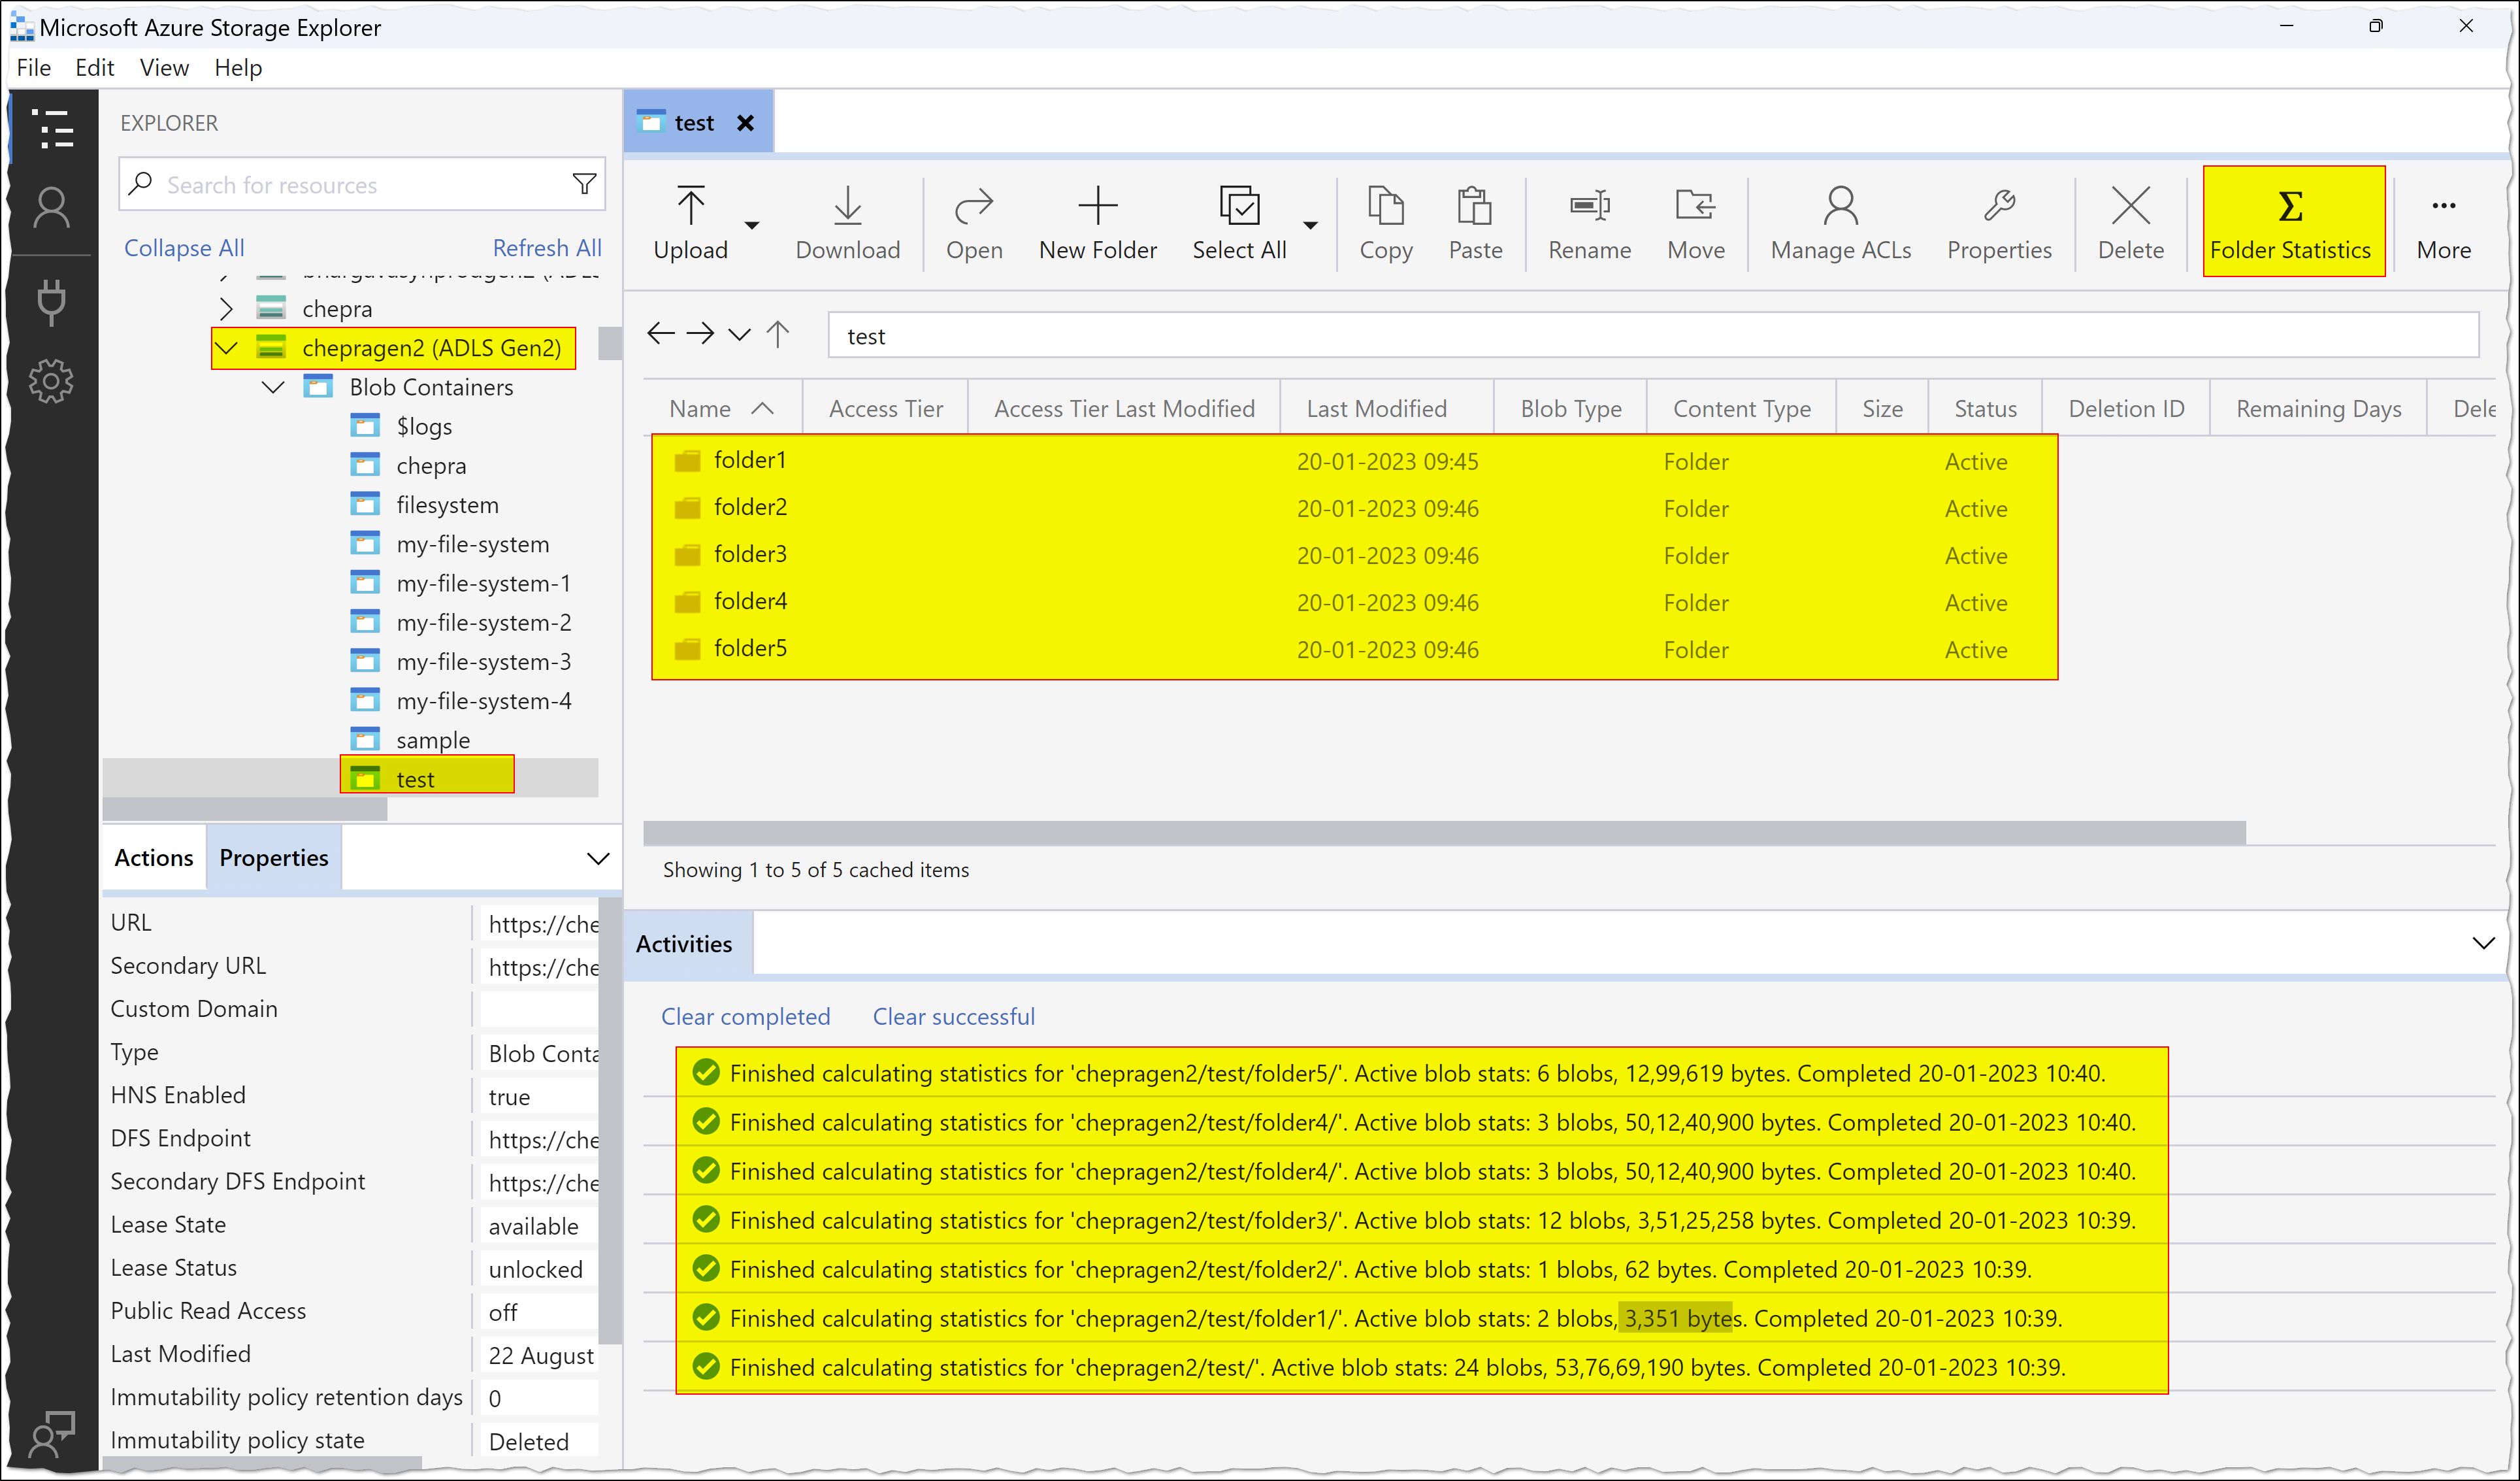This screenshot has width=2520, height=1481.
Task: Click the Upload toolbar button
Action: point(690,223)
